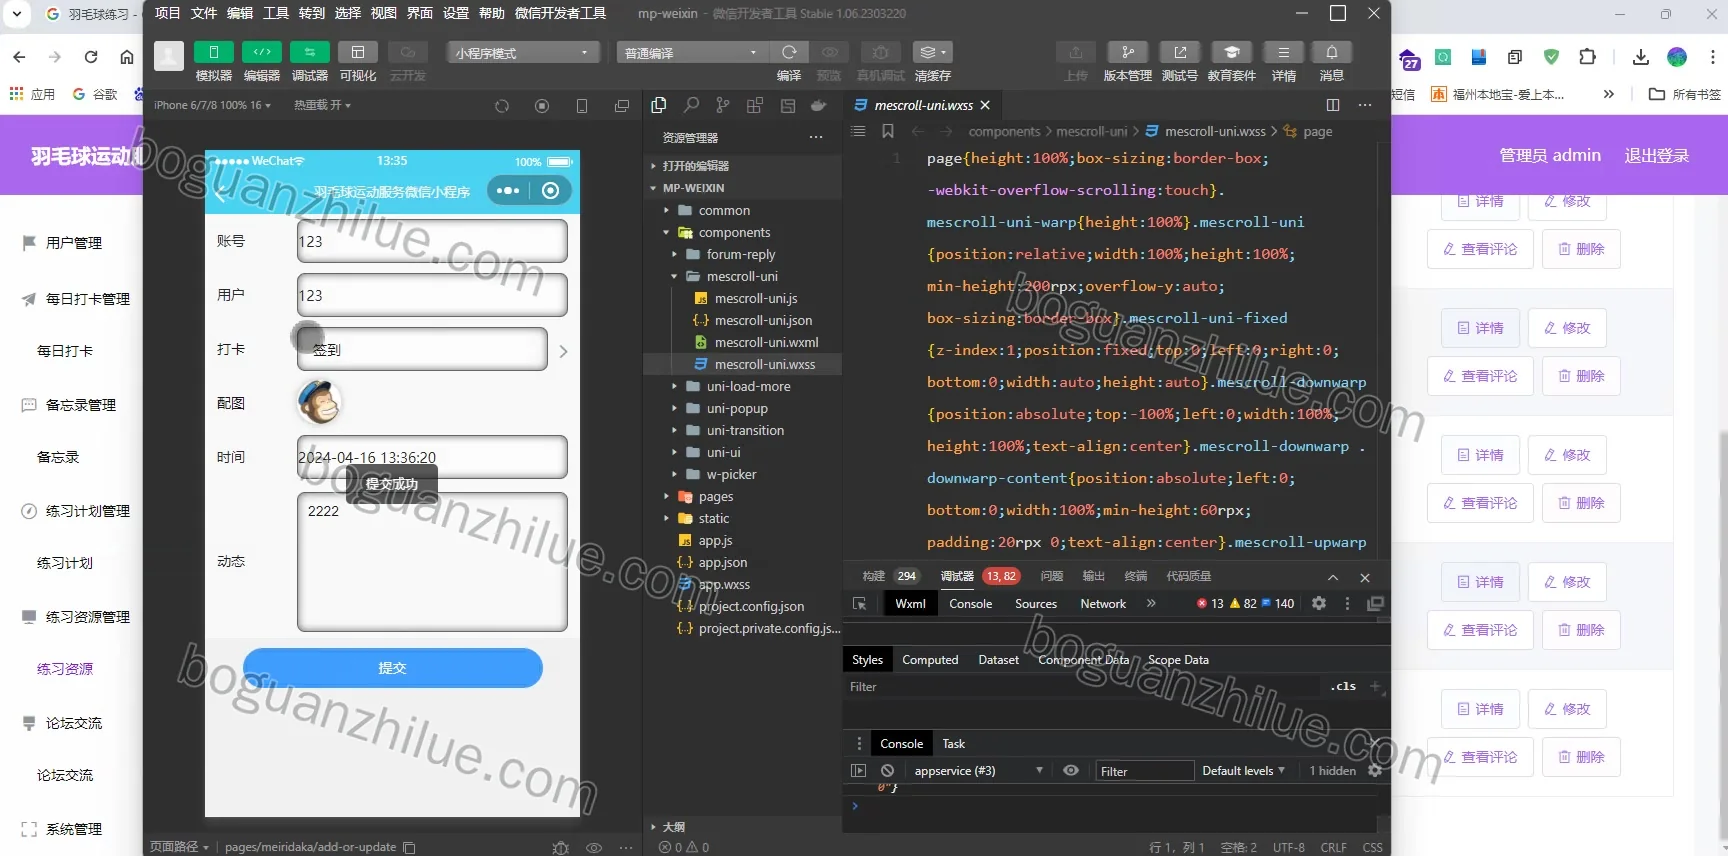The height and width of the screenshot is (856, 1728).
Task: Open the 微信开发者工具 menu
Action: (x=560, y=13)
